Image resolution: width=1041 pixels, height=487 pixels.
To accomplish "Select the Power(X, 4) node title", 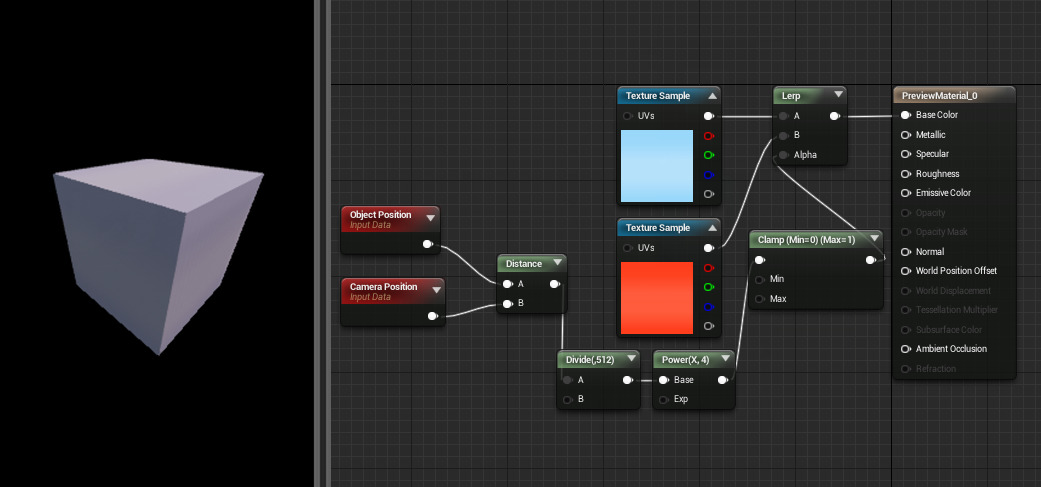I will pos(686,359).
